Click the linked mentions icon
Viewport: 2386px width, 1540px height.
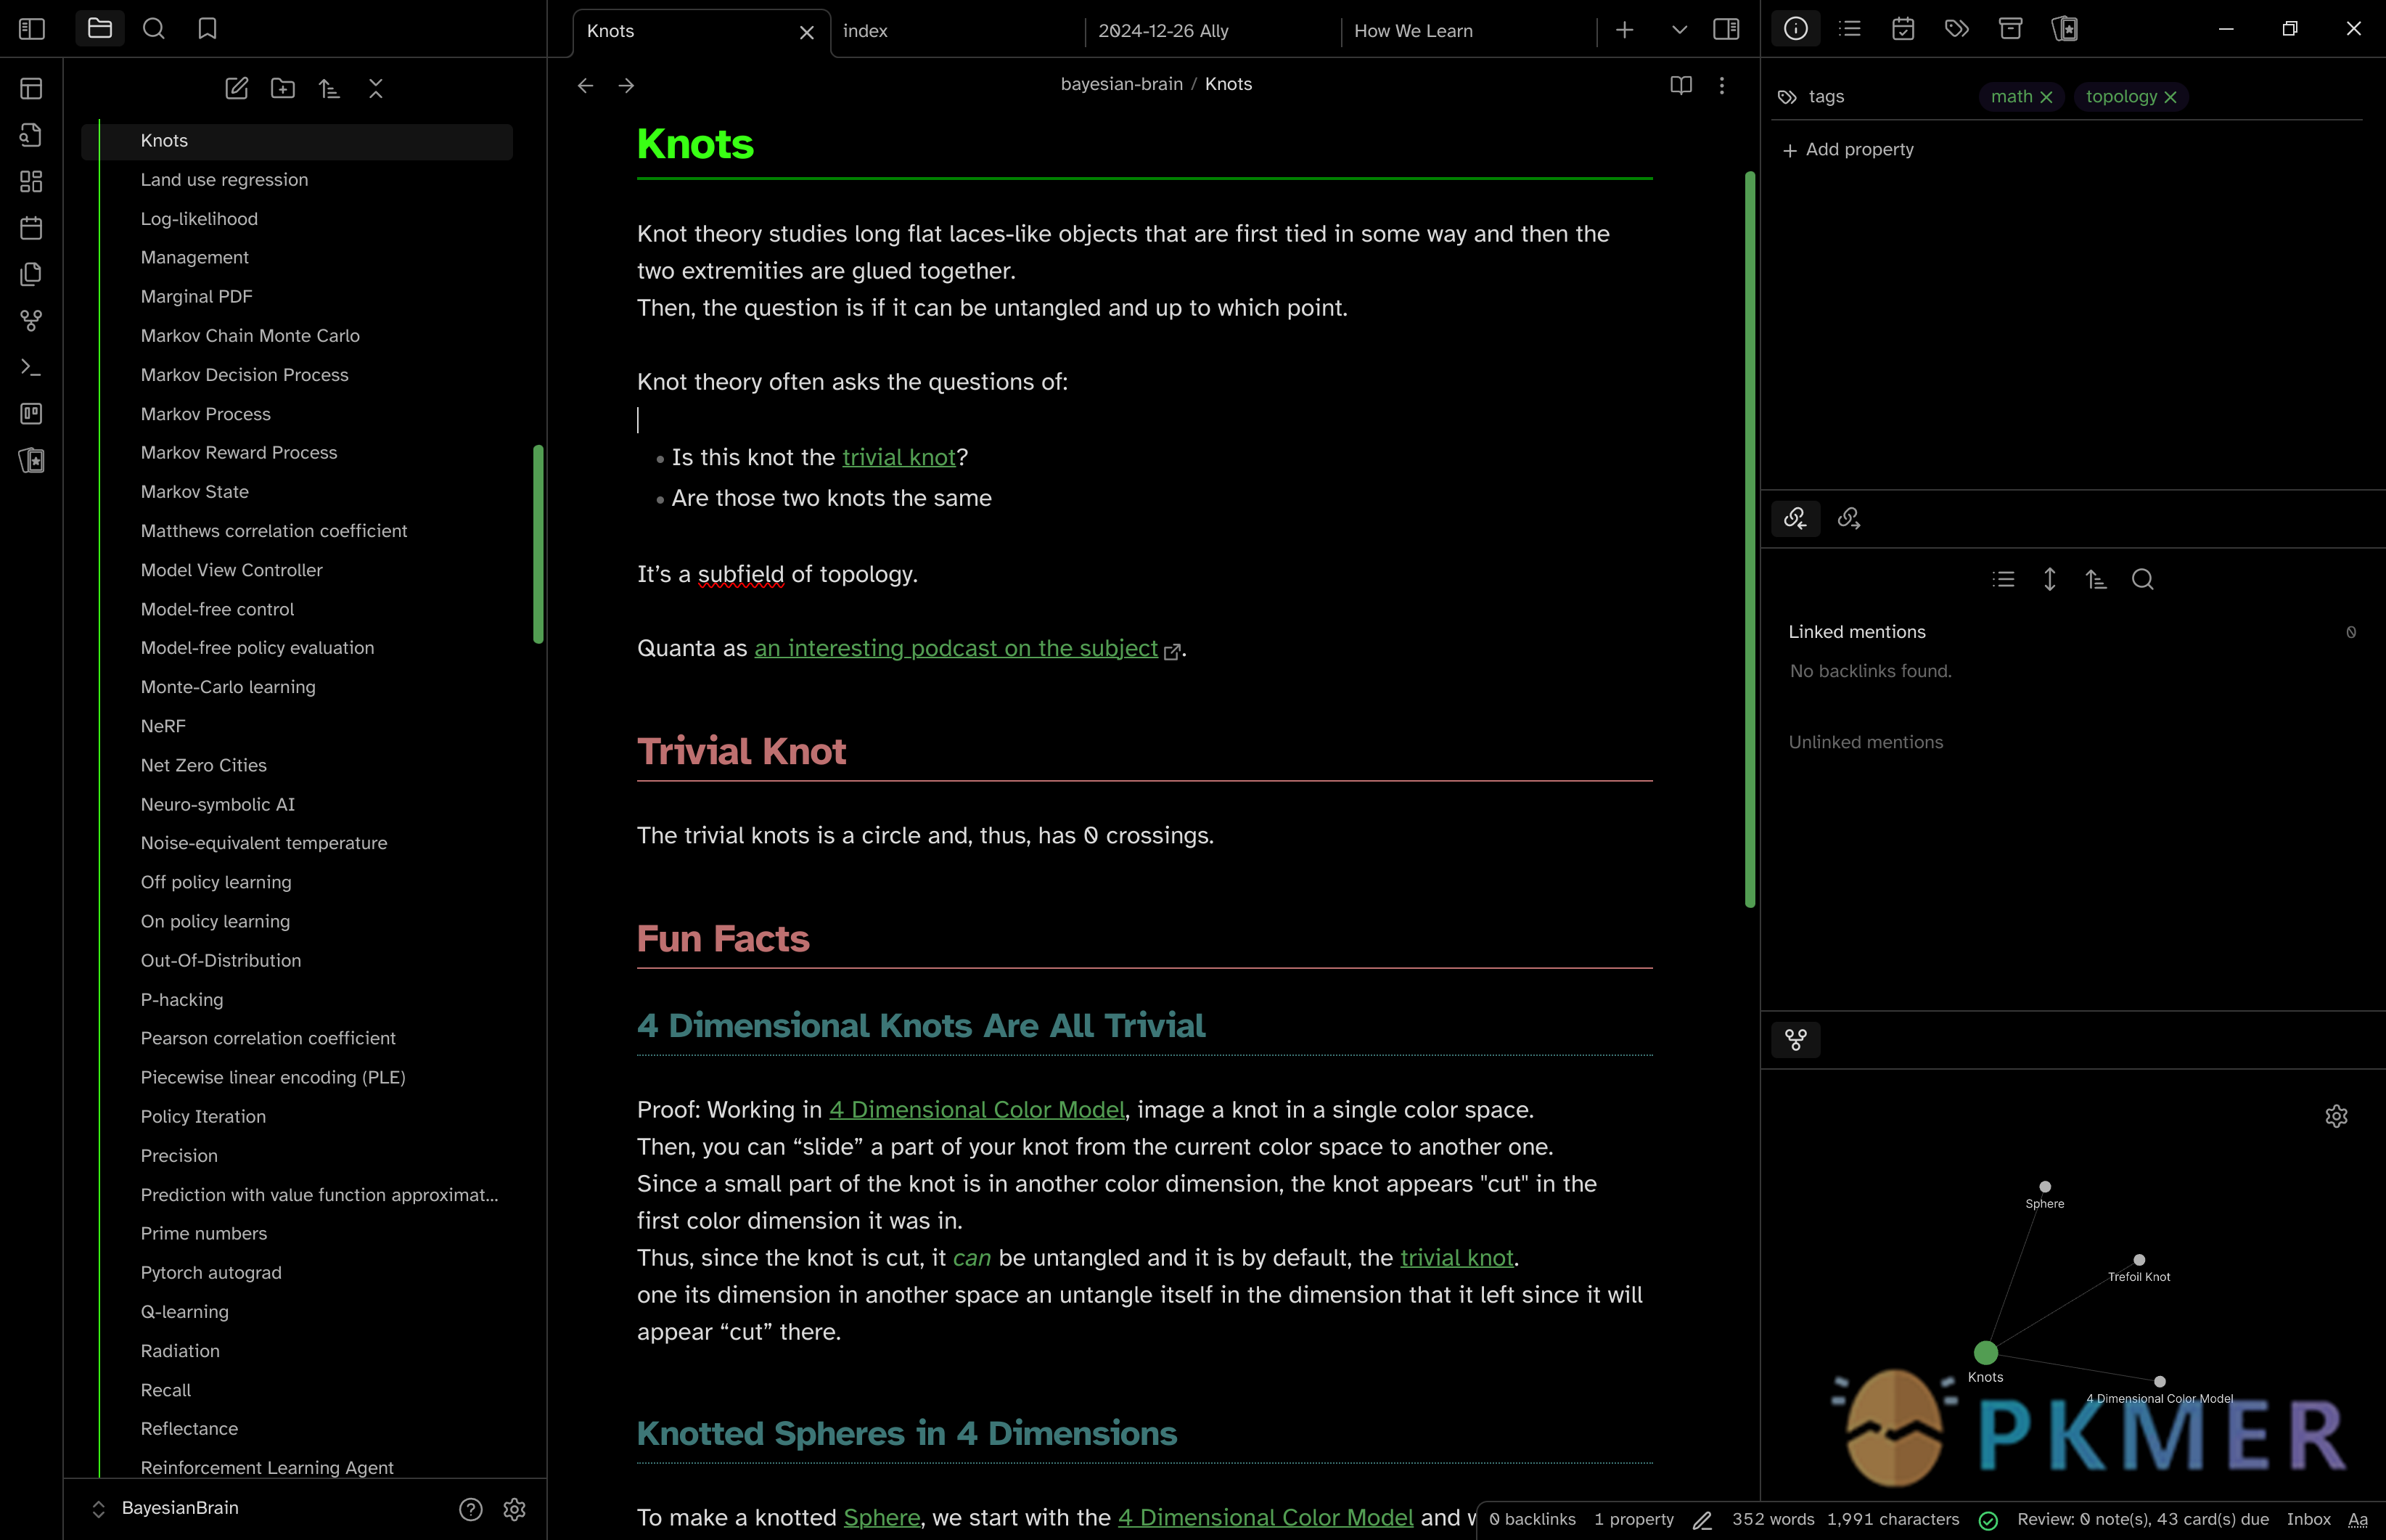point(1797,517)
